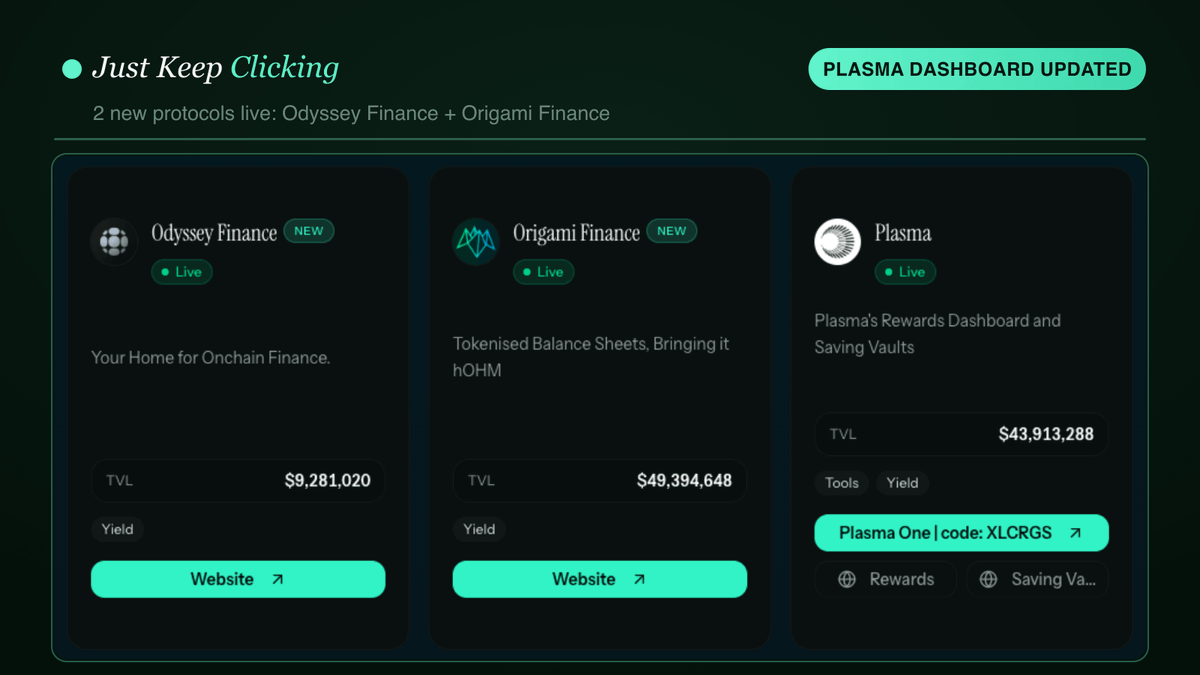
Task: Open the Saving Va... link in Plasma card
Action: (1038, 579)
